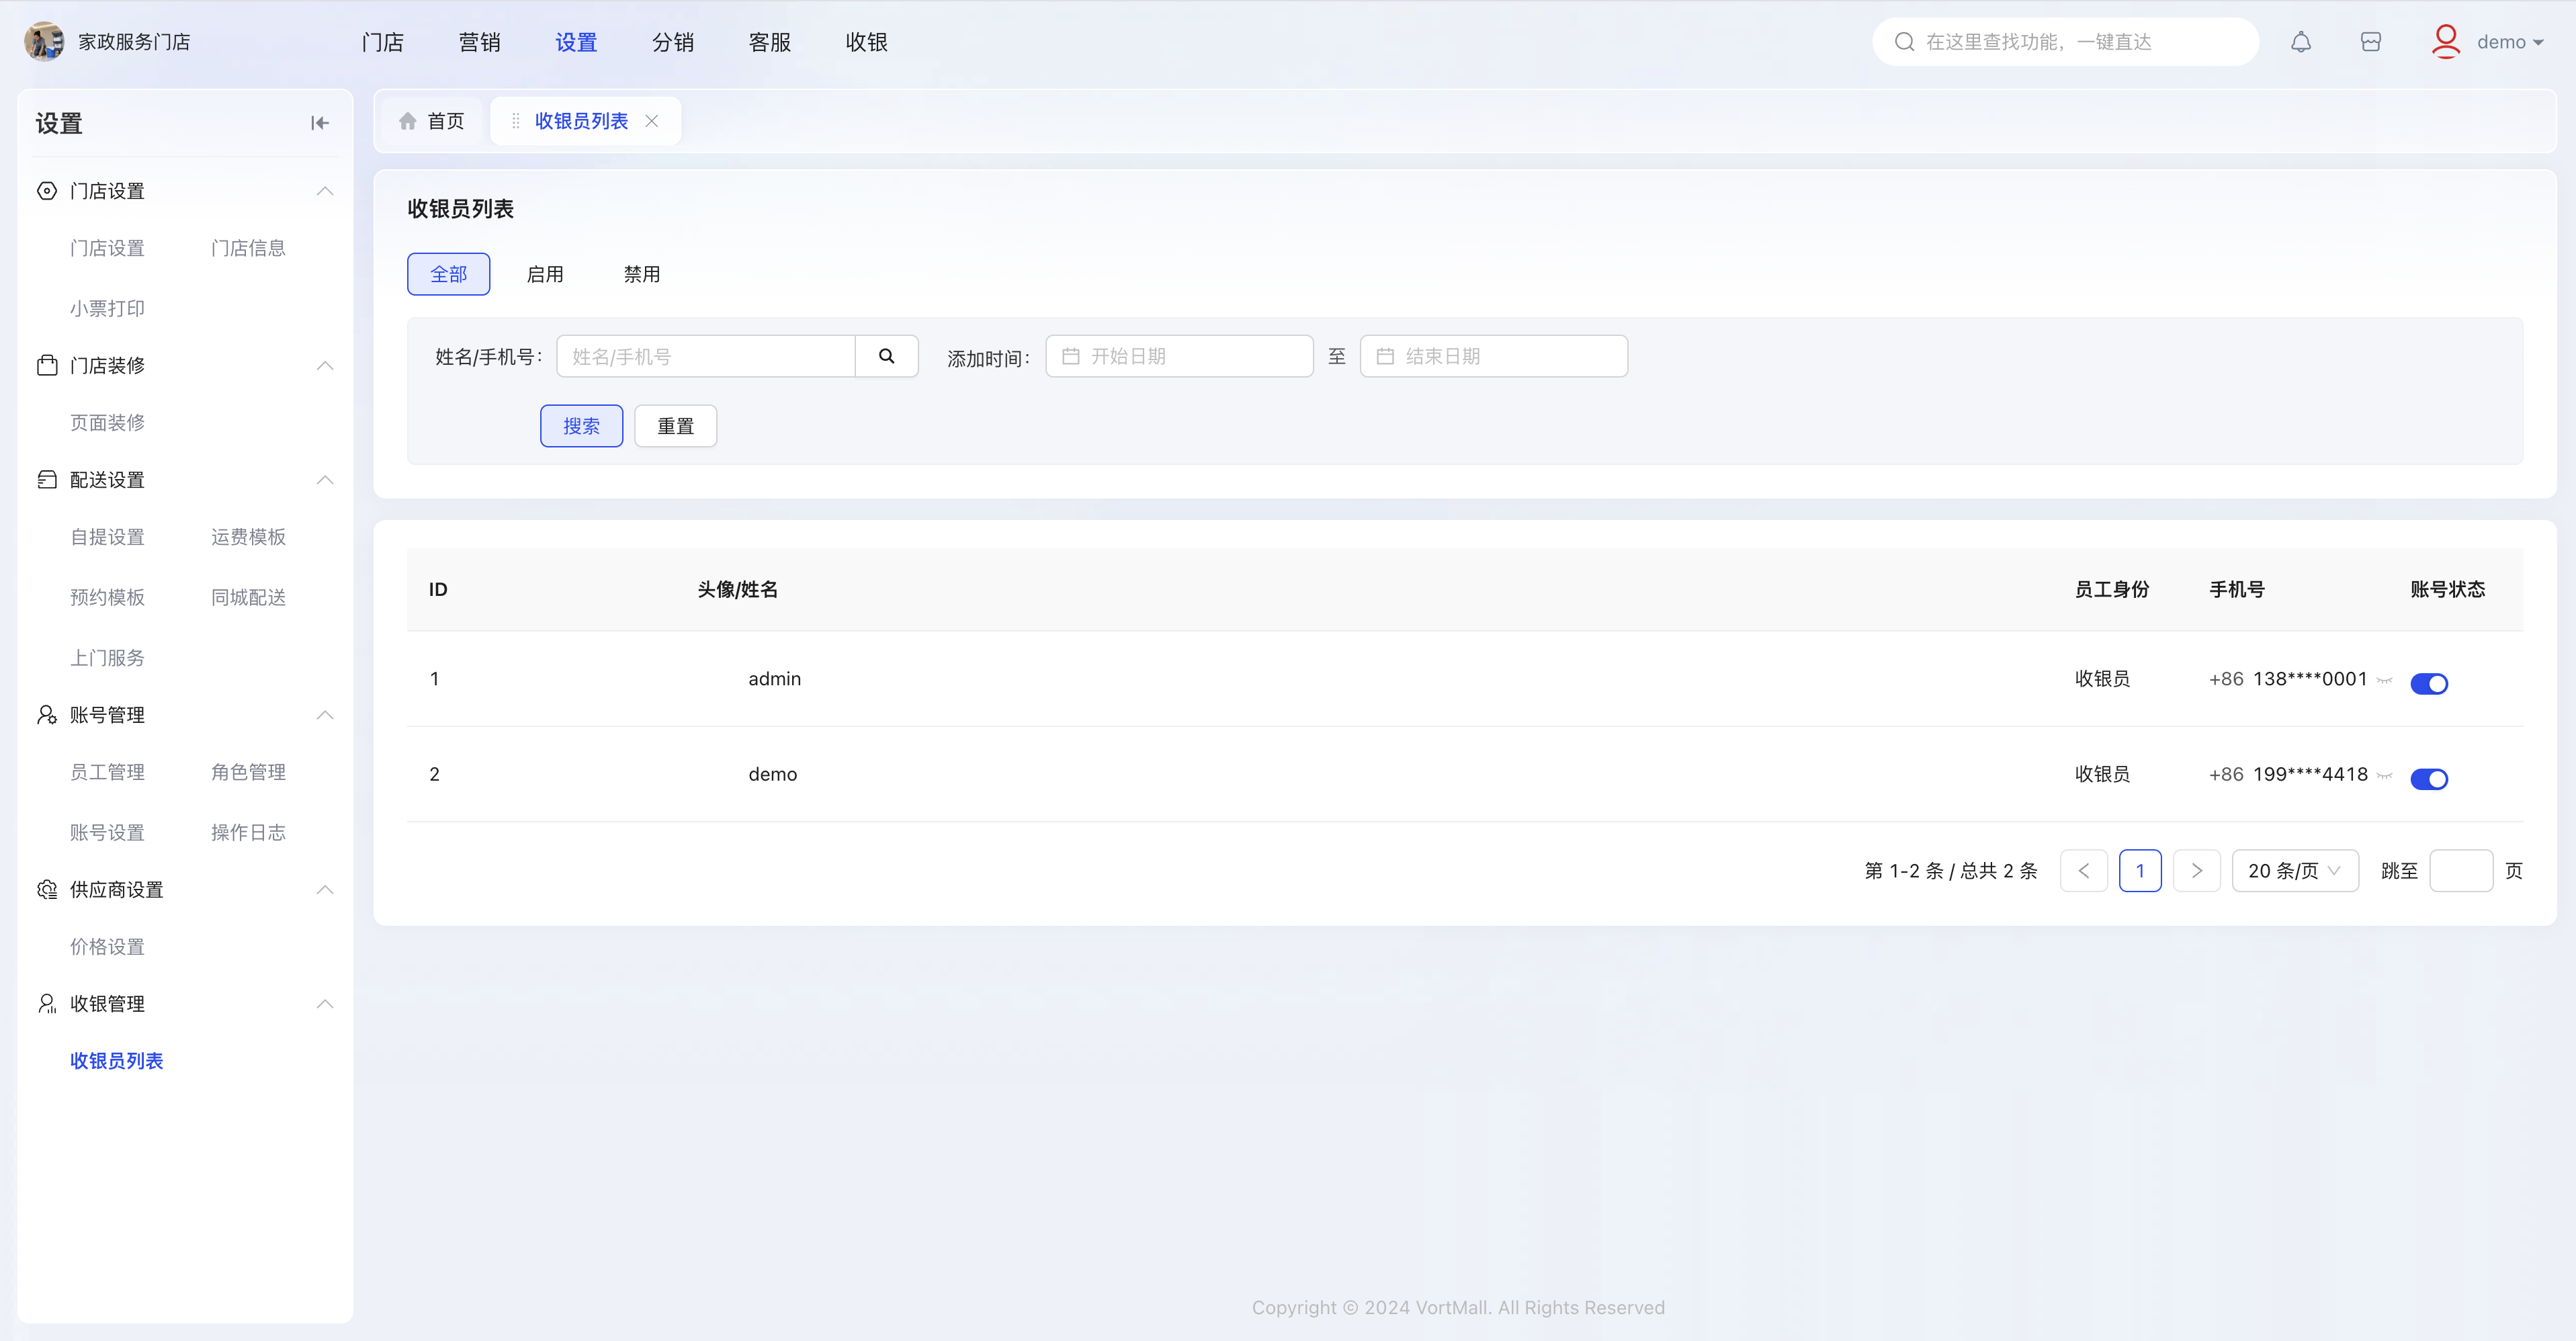This screenshot has width=2576, height=1341.
Task: Toggle demo's account status switch
Action: [2429, 778]
